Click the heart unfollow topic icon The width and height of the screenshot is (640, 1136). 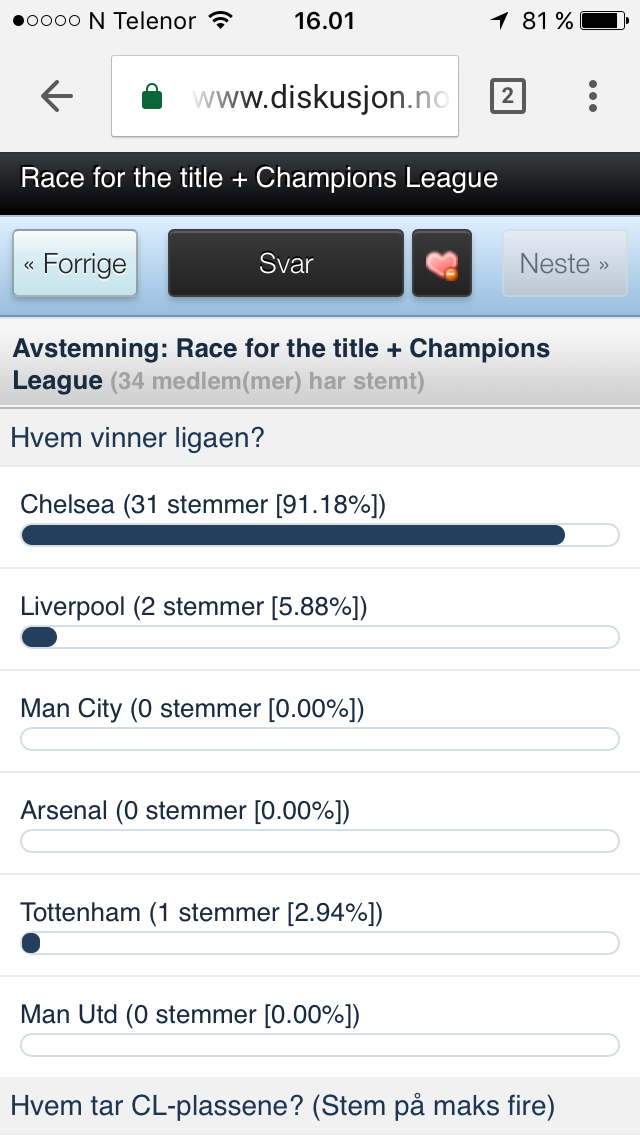click(x=442, y=264)
